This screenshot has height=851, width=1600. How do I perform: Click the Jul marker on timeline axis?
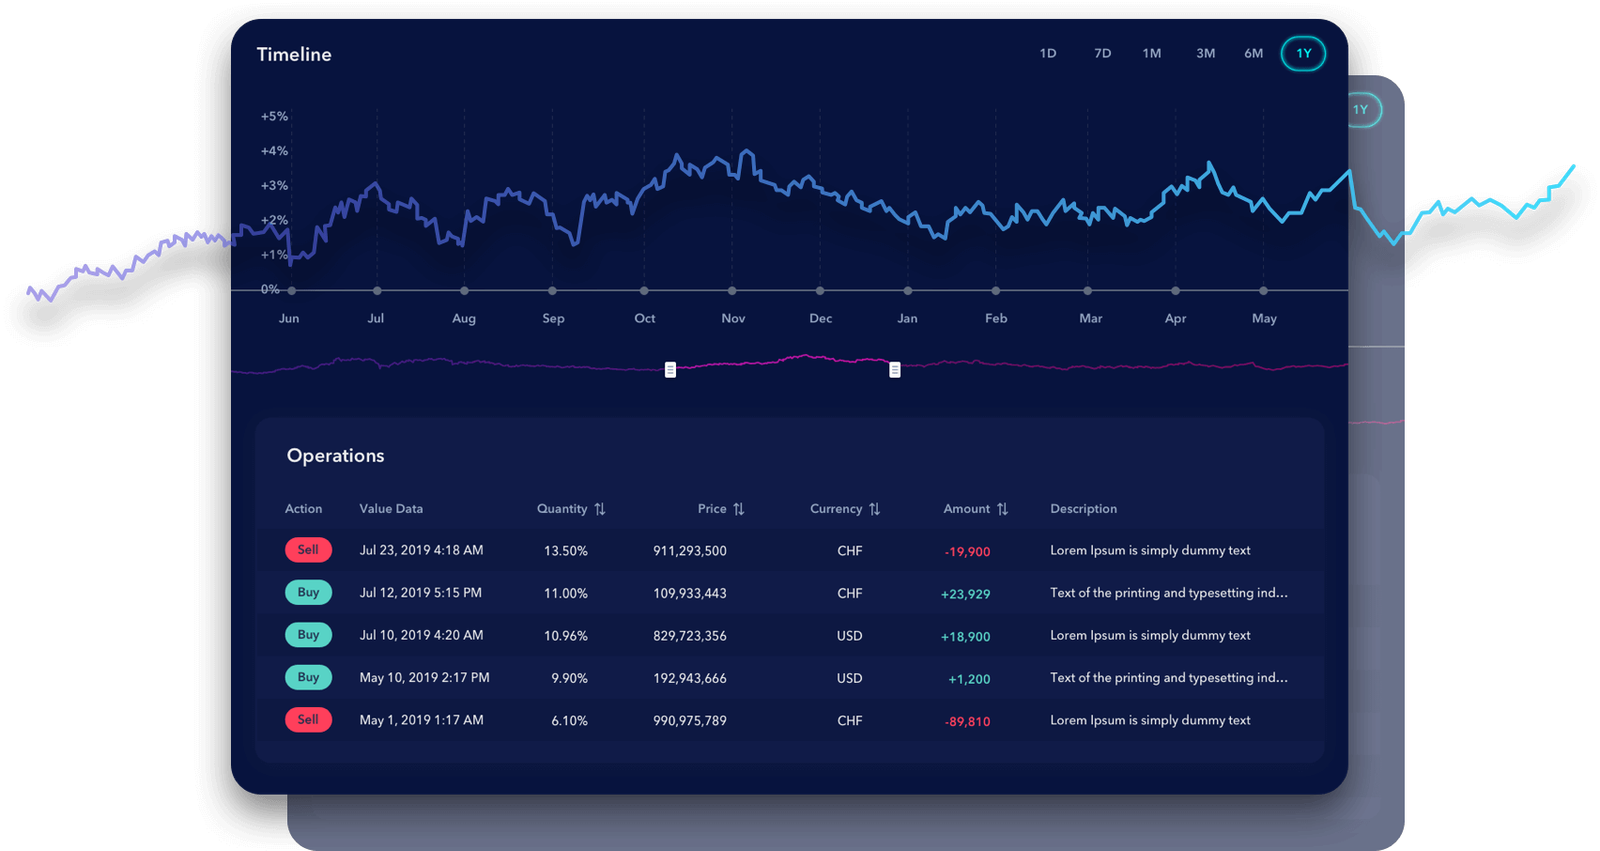[377, 291]
